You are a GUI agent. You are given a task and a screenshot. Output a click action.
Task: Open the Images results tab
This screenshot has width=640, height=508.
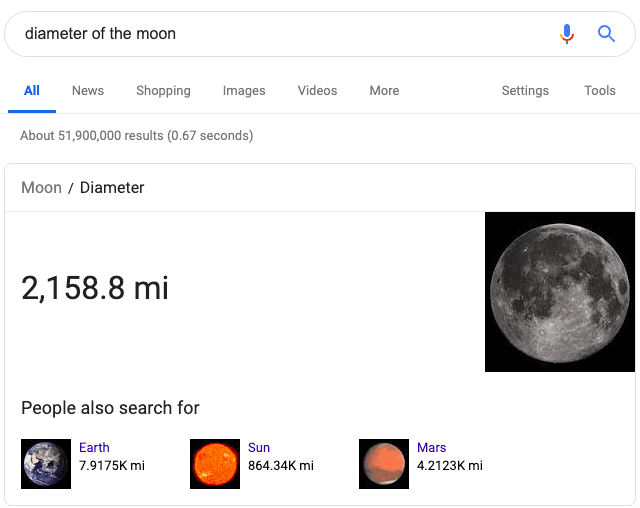tap(244, 91)
